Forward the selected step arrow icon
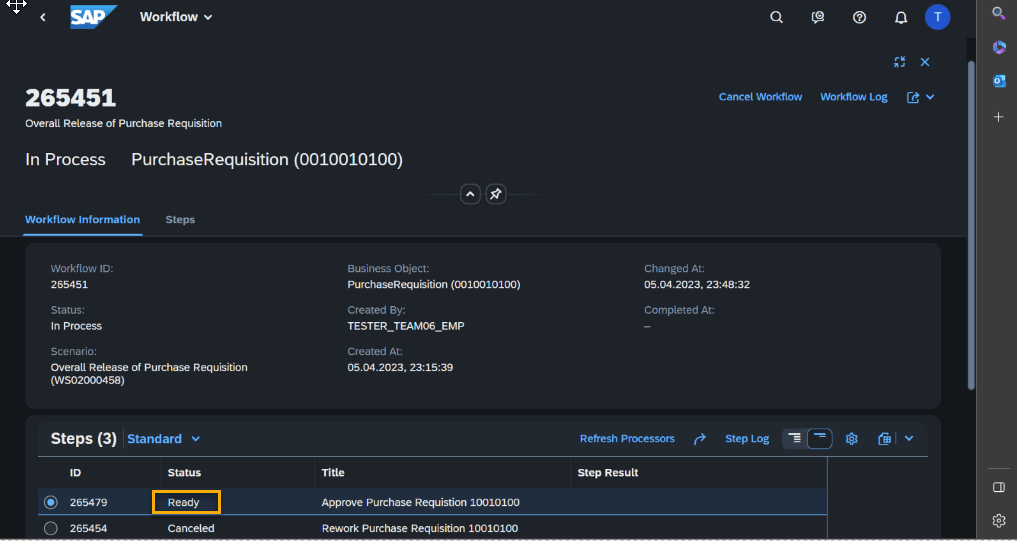Viewport: 1017px width, 541px height. [x=699, y=439]
